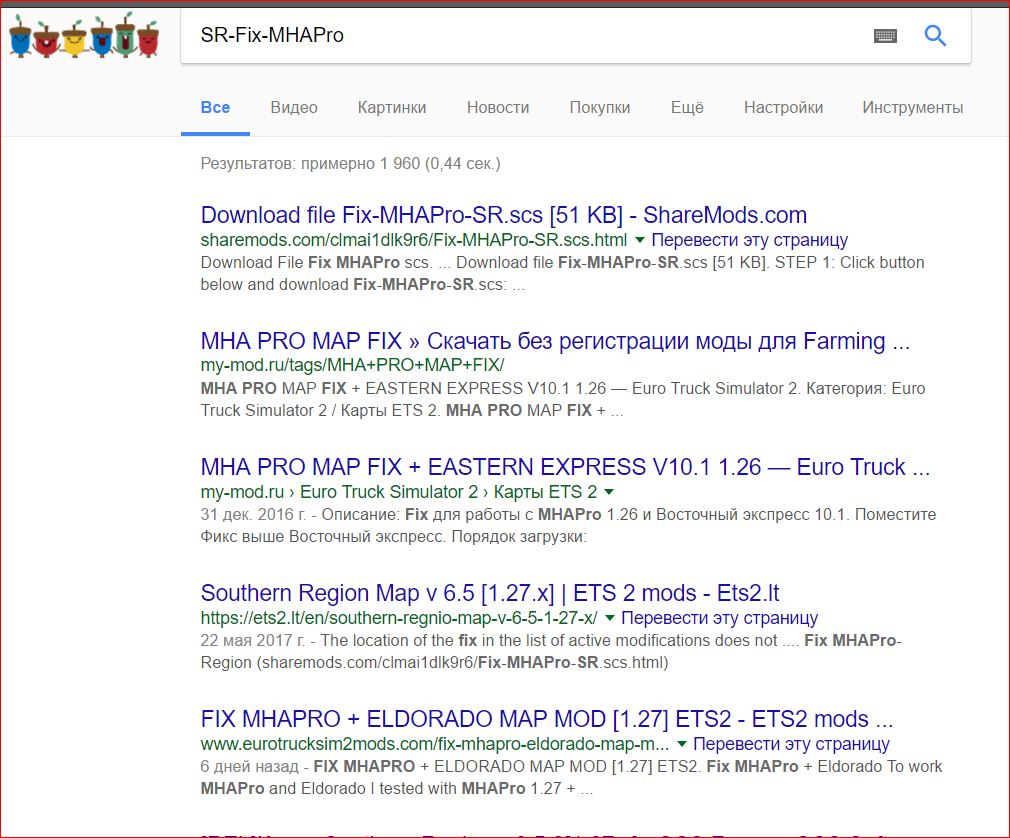Click the my-mod.ru breadcrumb URL text
This screenshot has height=838, width=1010.
tap(399, 492)
